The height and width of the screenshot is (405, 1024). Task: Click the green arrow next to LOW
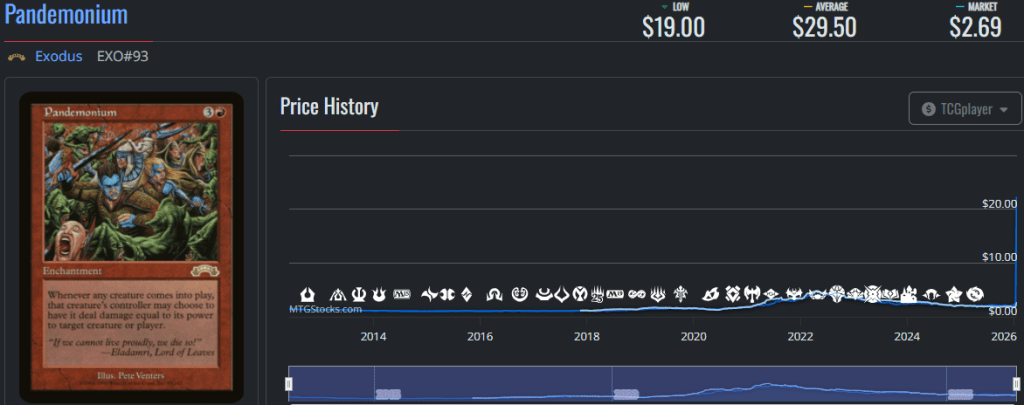pos(664,8)
